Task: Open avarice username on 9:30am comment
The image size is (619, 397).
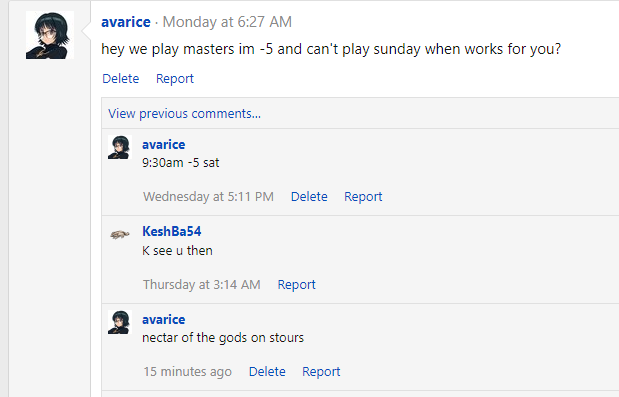Action: click(163, 144)
